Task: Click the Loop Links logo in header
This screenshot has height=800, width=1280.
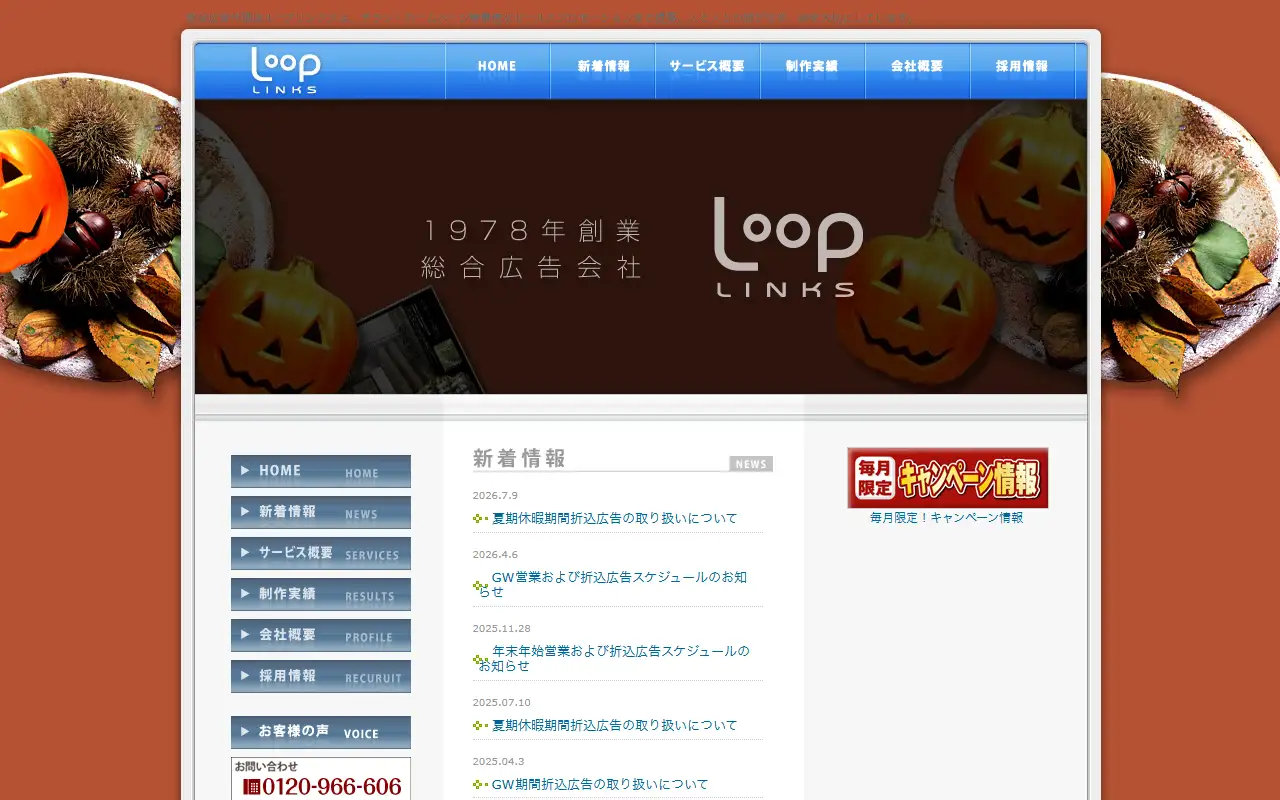Action: [x=285, y=70]
